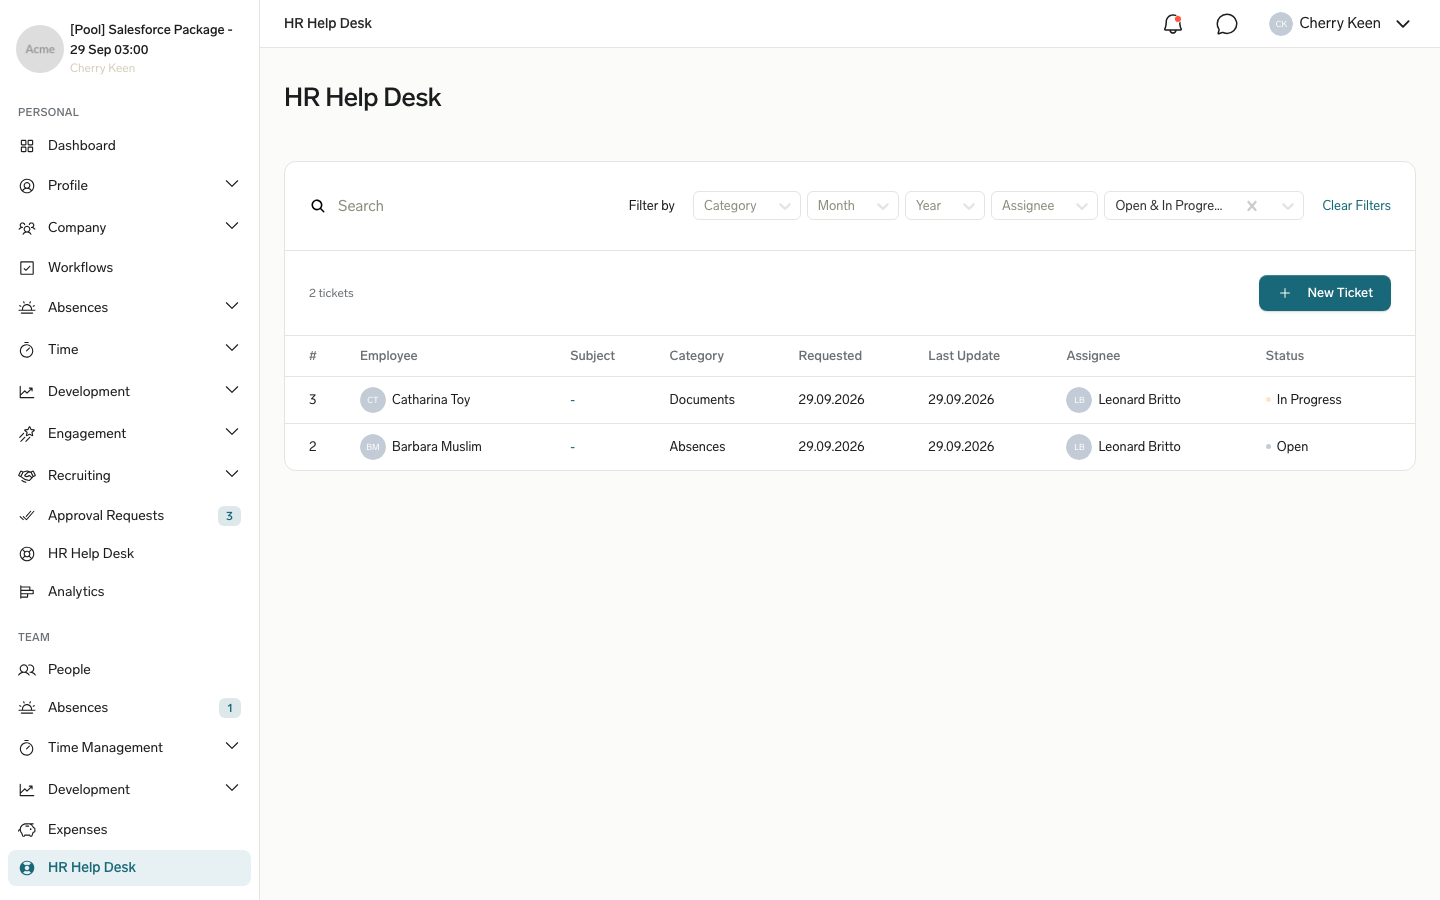Click the Engagement sparkle icon
This screenshot has width=1440, height=900.
[27, 434]
